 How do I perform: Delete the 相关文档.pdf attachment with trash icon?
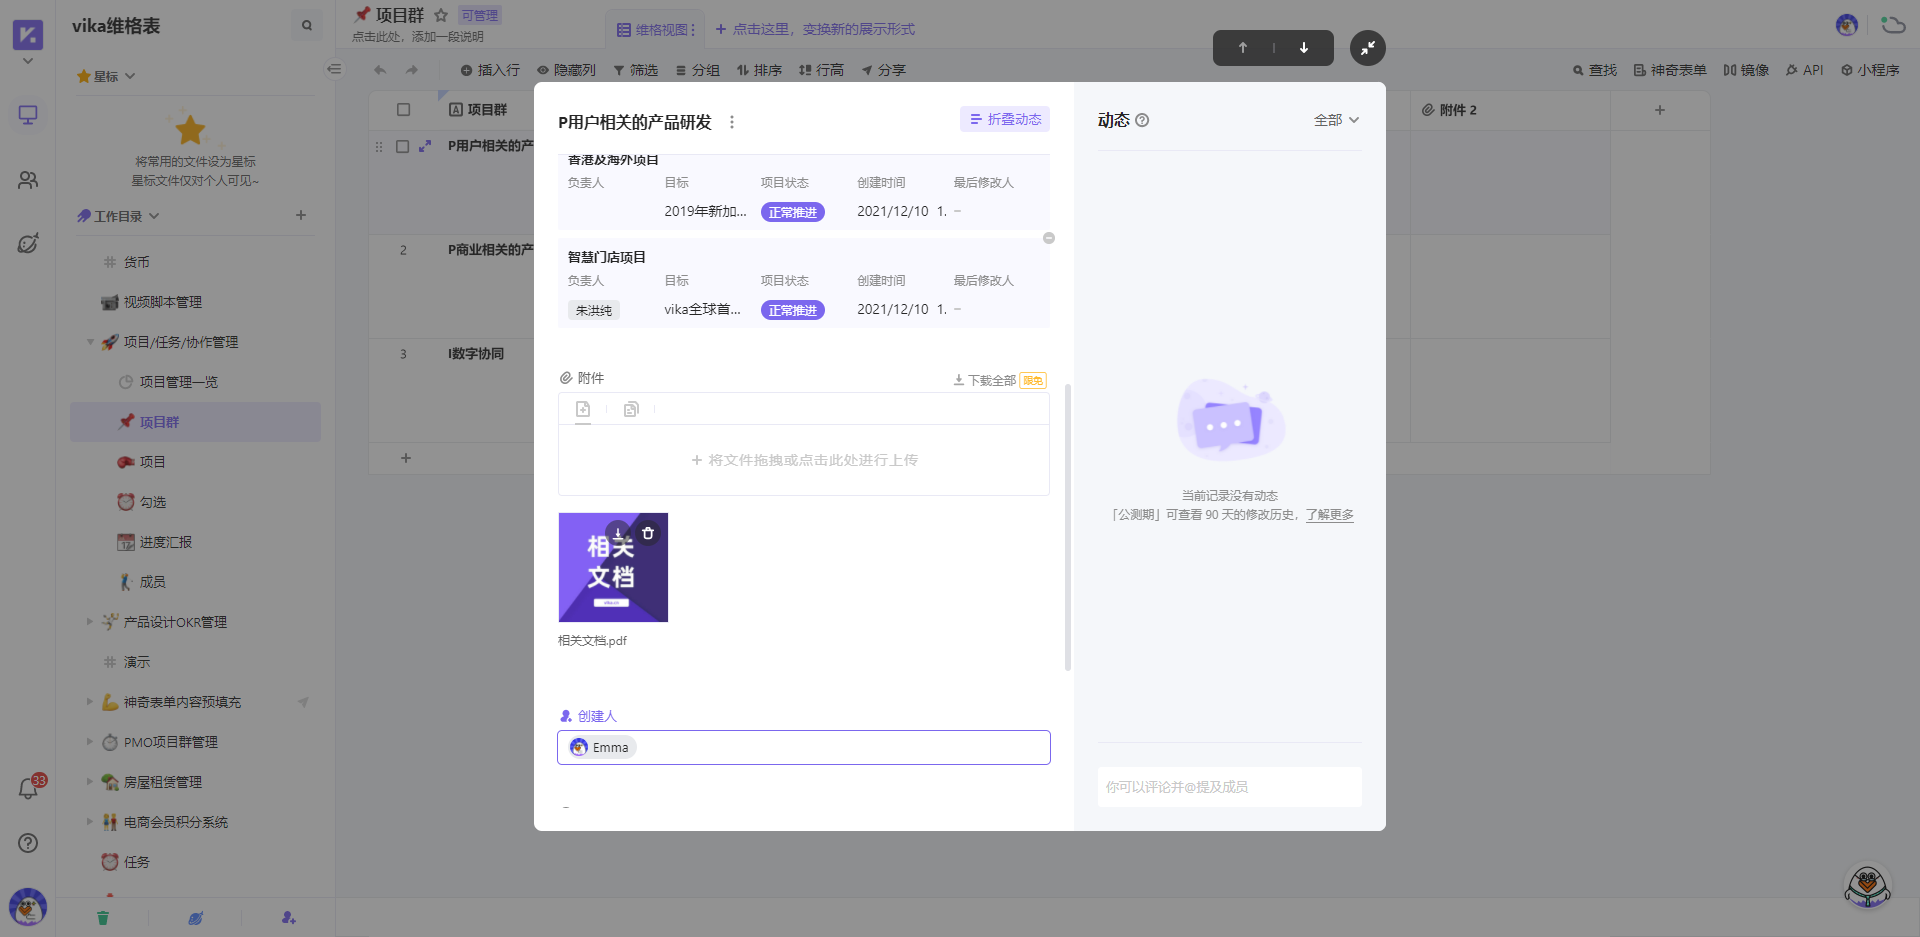[648, 533]
